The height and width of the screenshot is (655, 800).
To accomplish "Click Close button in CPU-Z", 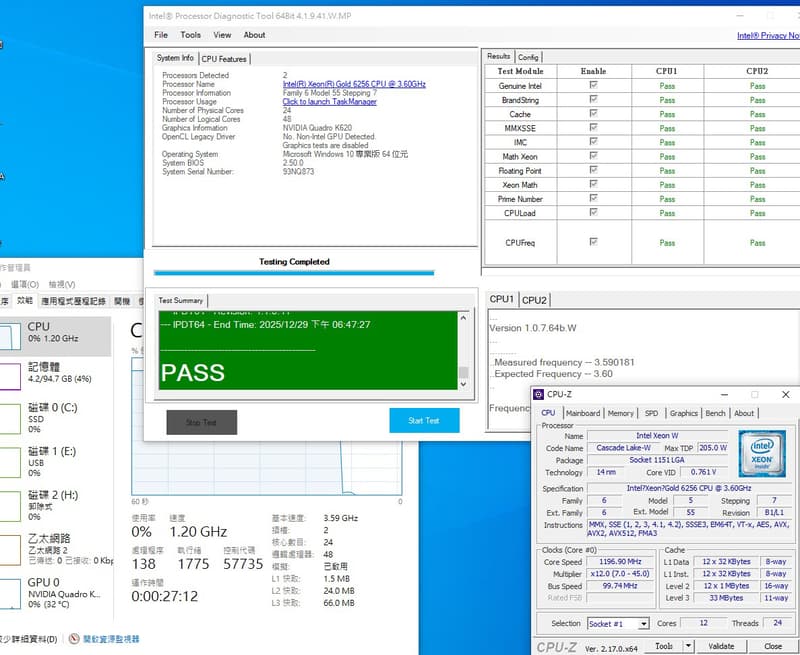I will tap(773, 646).
